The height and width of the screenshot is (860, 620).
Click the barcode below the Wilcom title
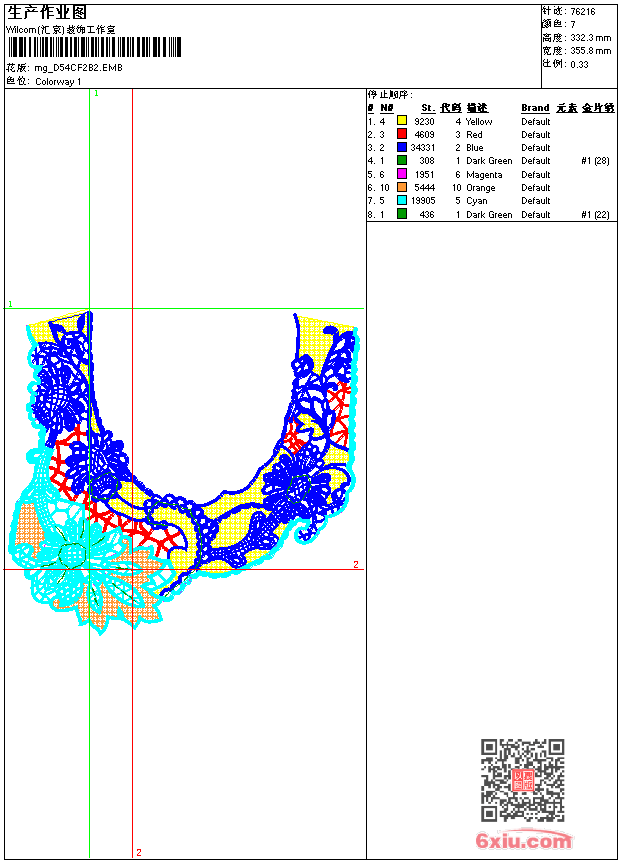pos(95,47)
